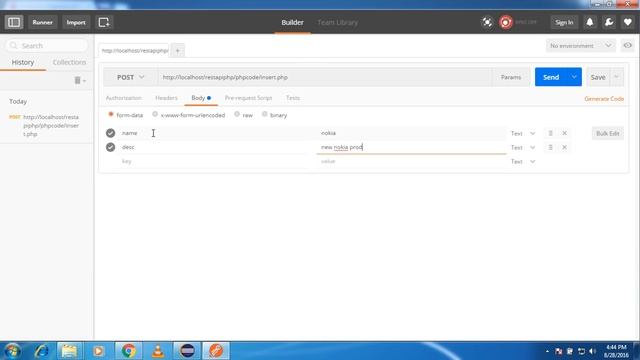Click the red sync status icon
640x360 pixels.
coord(506,22)
